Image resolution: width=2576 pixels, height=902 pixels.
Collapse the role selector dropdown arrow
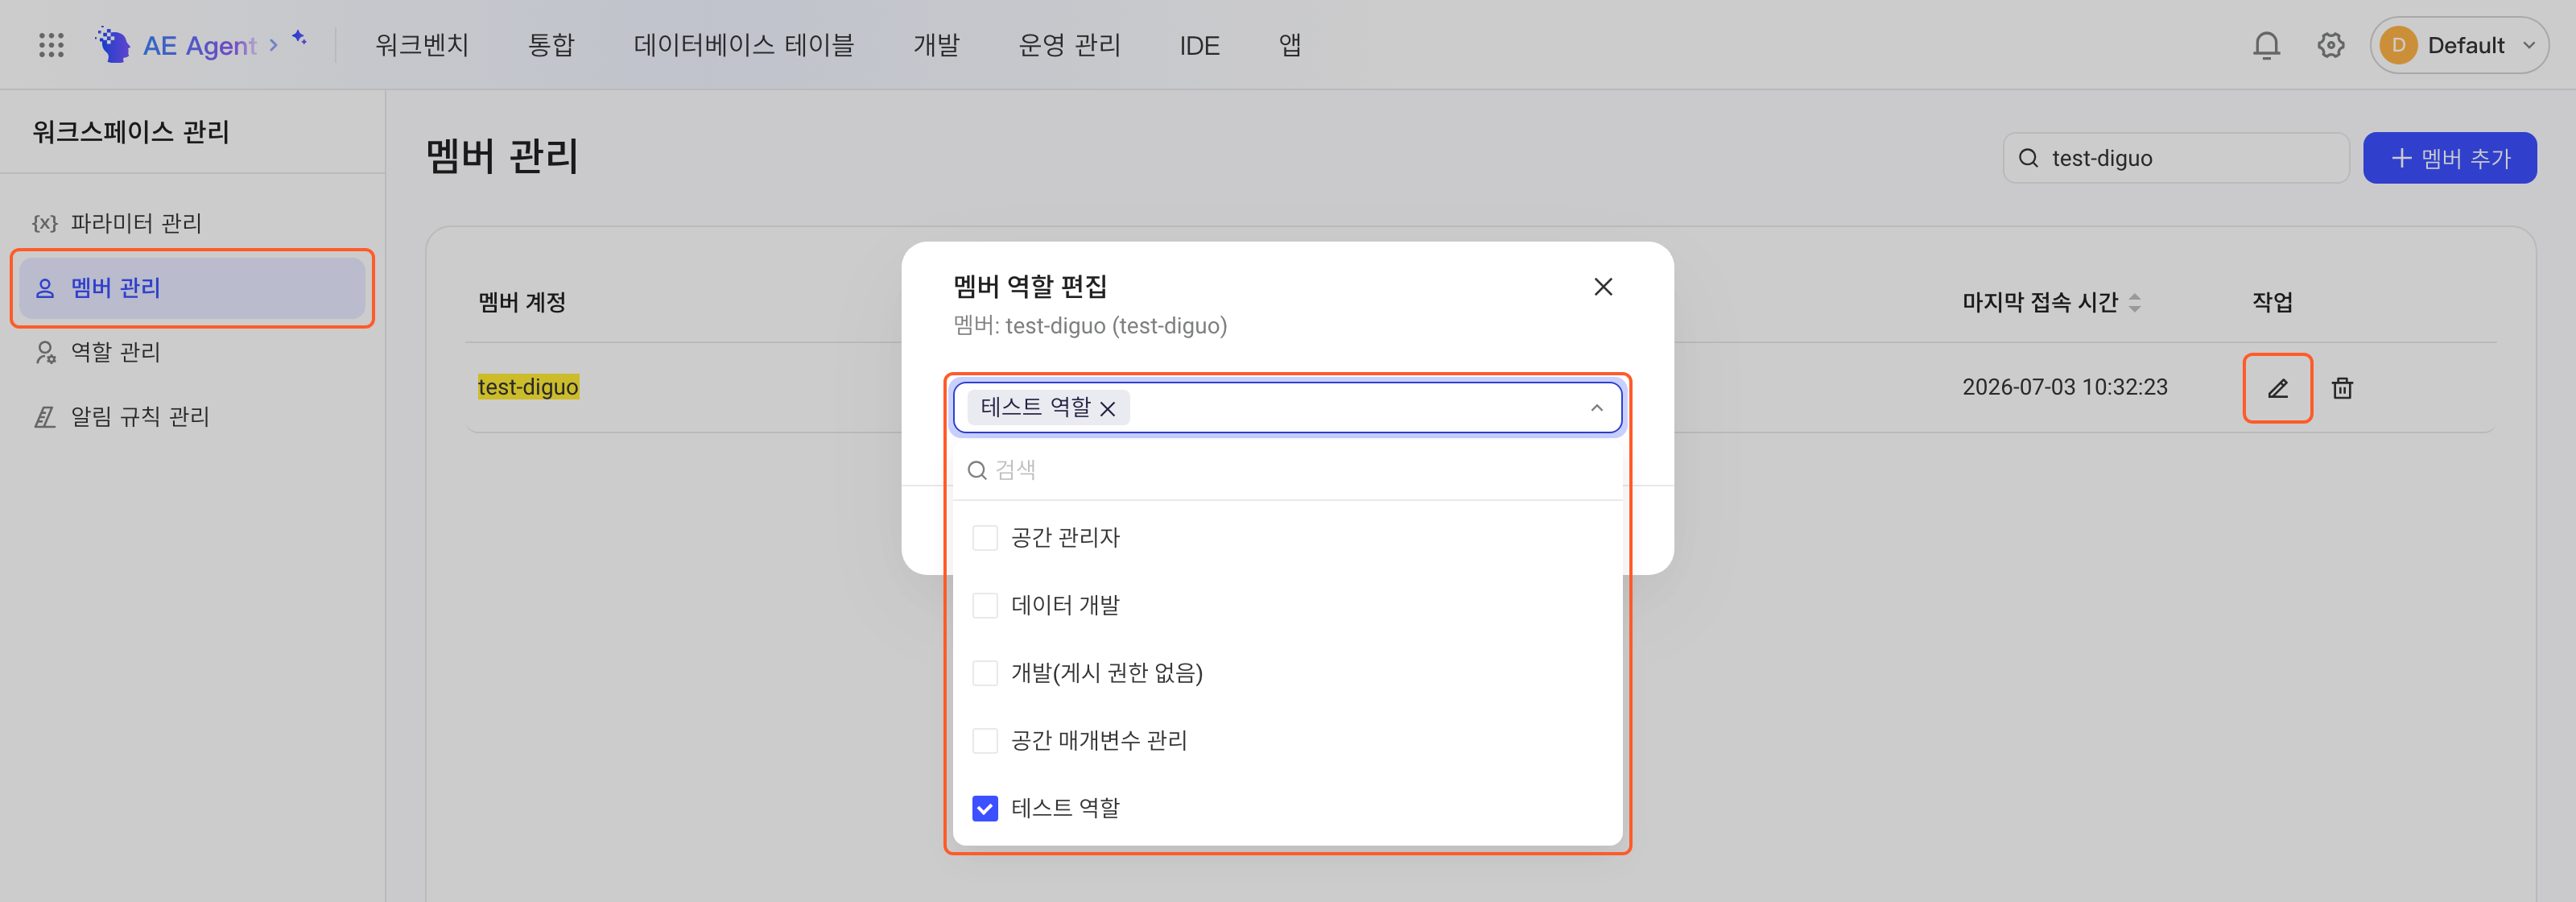click(1596, 408)
